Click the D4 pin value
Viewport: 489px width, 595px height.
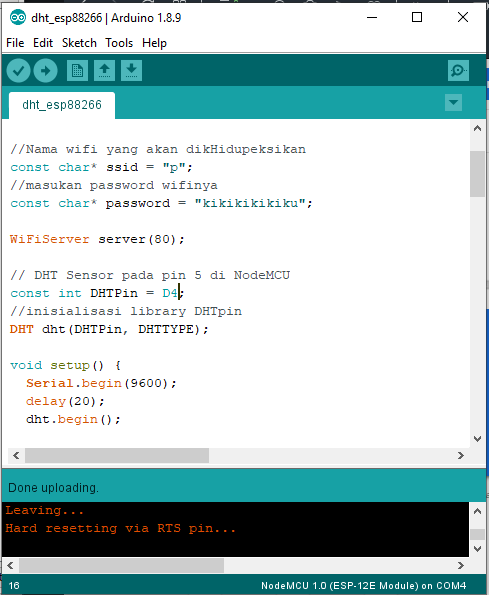170,293
